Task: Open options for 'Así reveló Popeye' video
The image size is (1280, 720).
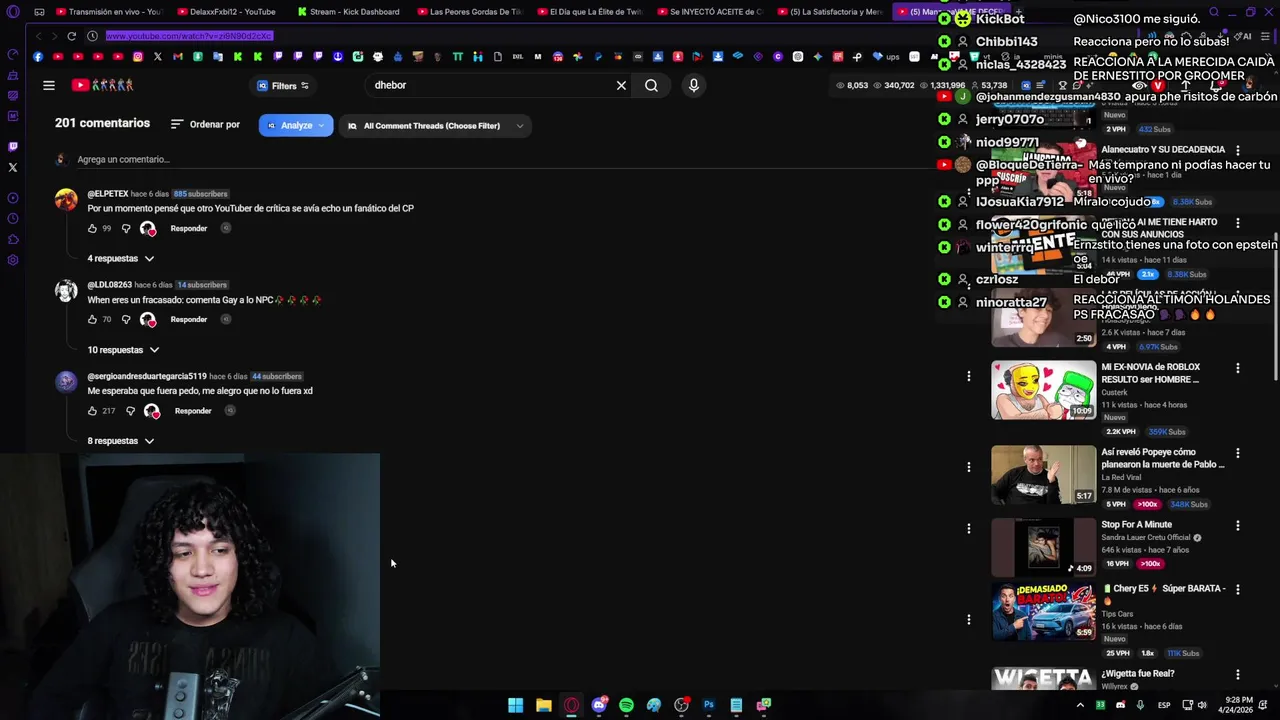Action: tap(1238, 452)
